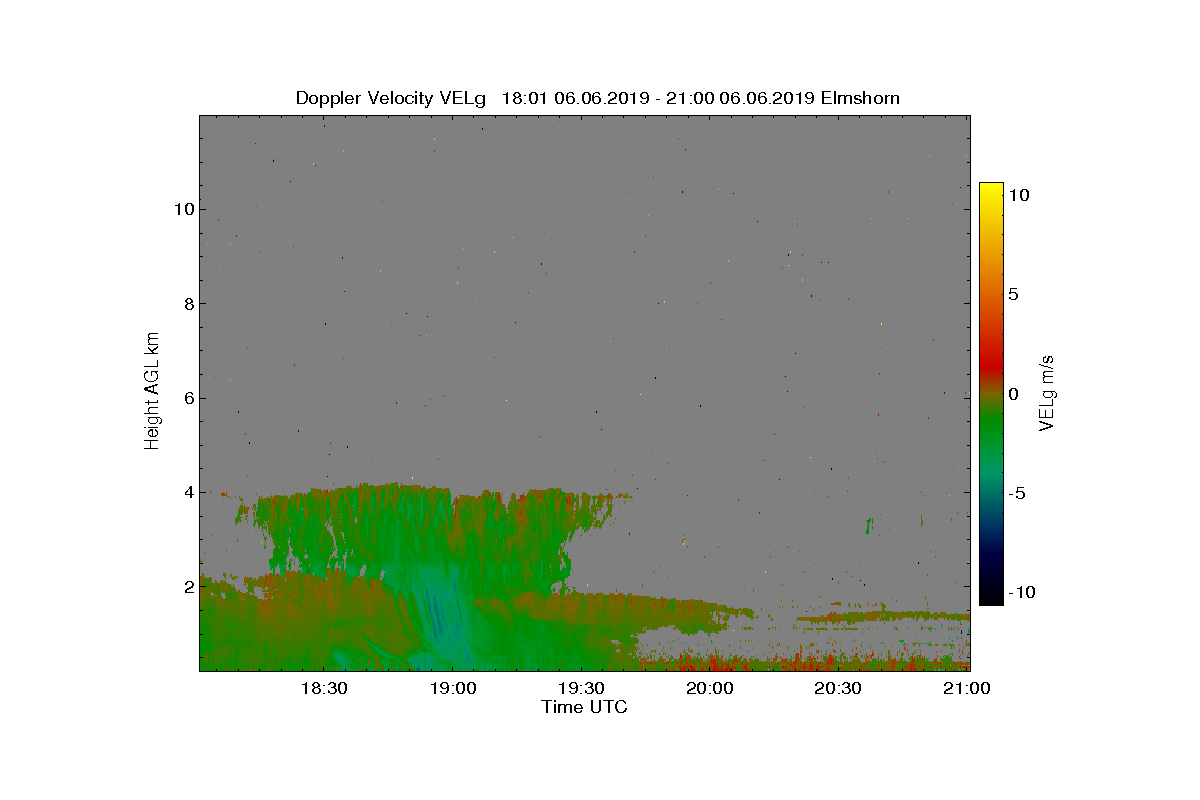Viewport: 1200px width, 800px height.
Task: Click the small green echo near 20:35
Action: [x=869, y=525]
